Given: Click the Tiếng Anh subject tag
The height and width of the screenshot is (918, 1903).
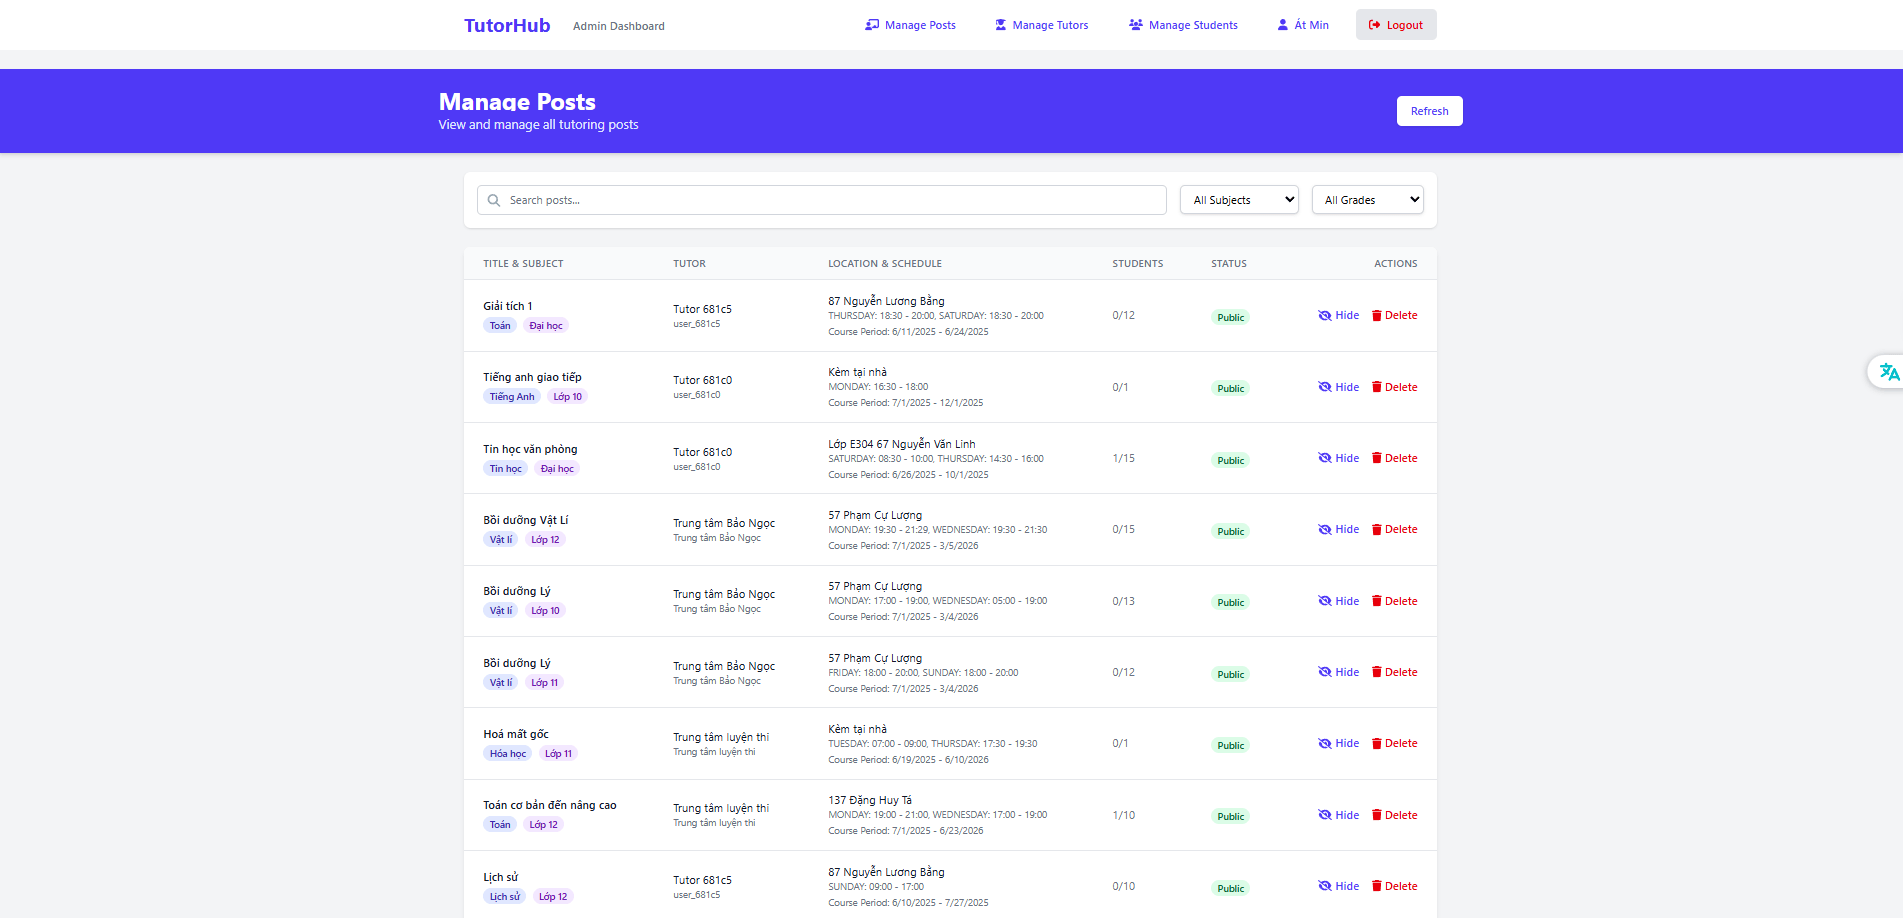Looking at the screenshot, I should tap(512, 397).
